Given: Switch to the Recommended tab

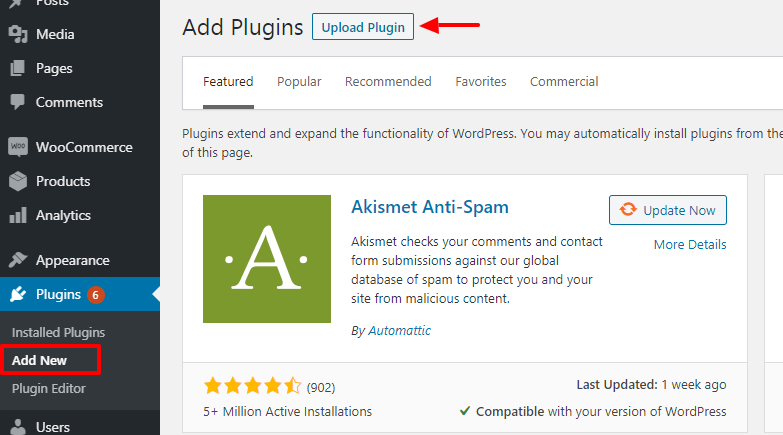Looking at the screenshot, I should tap(388, 82).
